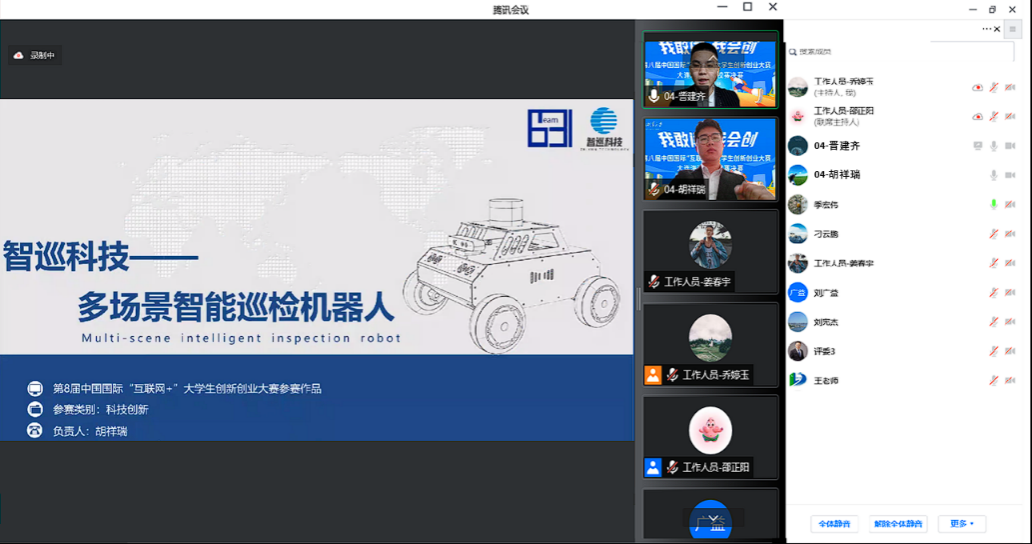Unmute 刁云鹏 via the muted mic icon
1032x544 pixels.
(993, 234)
